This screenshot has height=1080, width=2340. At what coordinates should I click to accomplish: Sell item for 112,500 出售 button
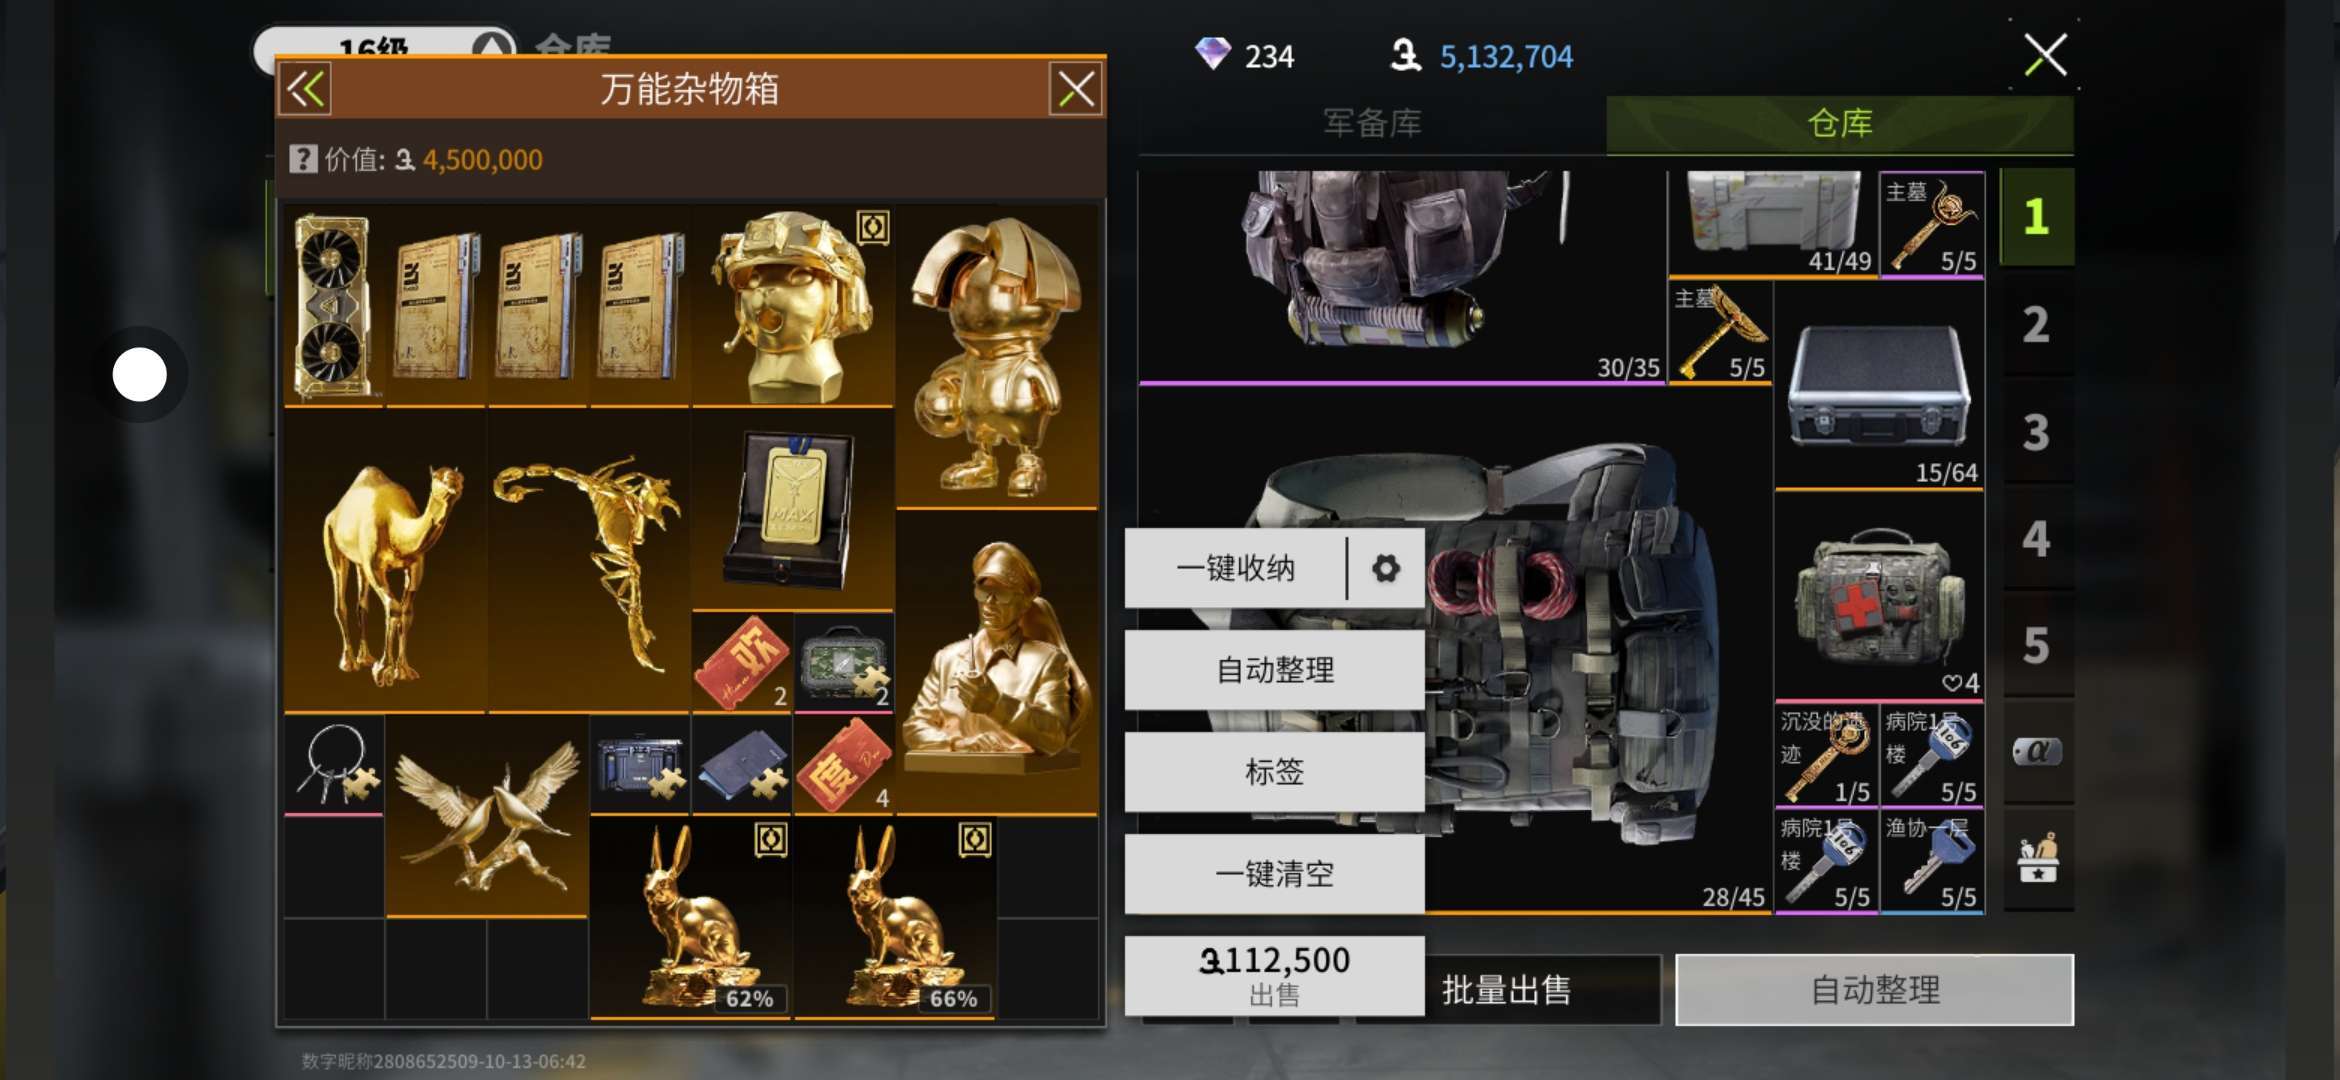pos(1275,976)
